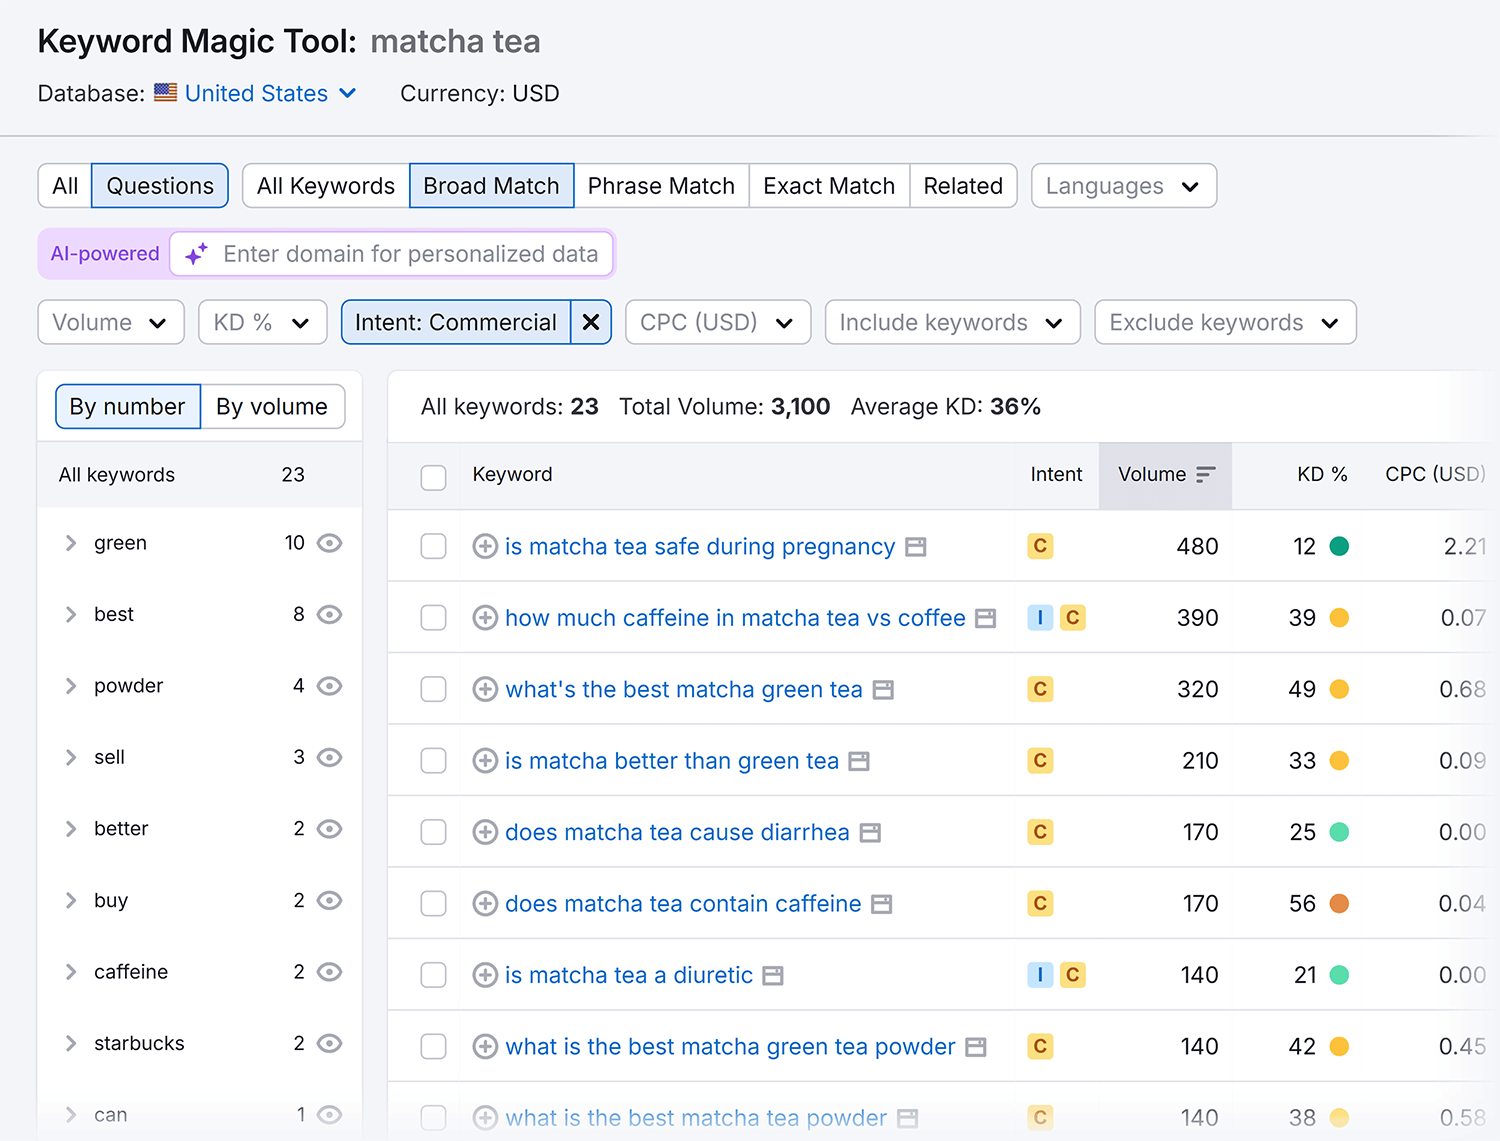
Task: Check the box for 'is matcha tea a diuretic'
Action: 434,975
